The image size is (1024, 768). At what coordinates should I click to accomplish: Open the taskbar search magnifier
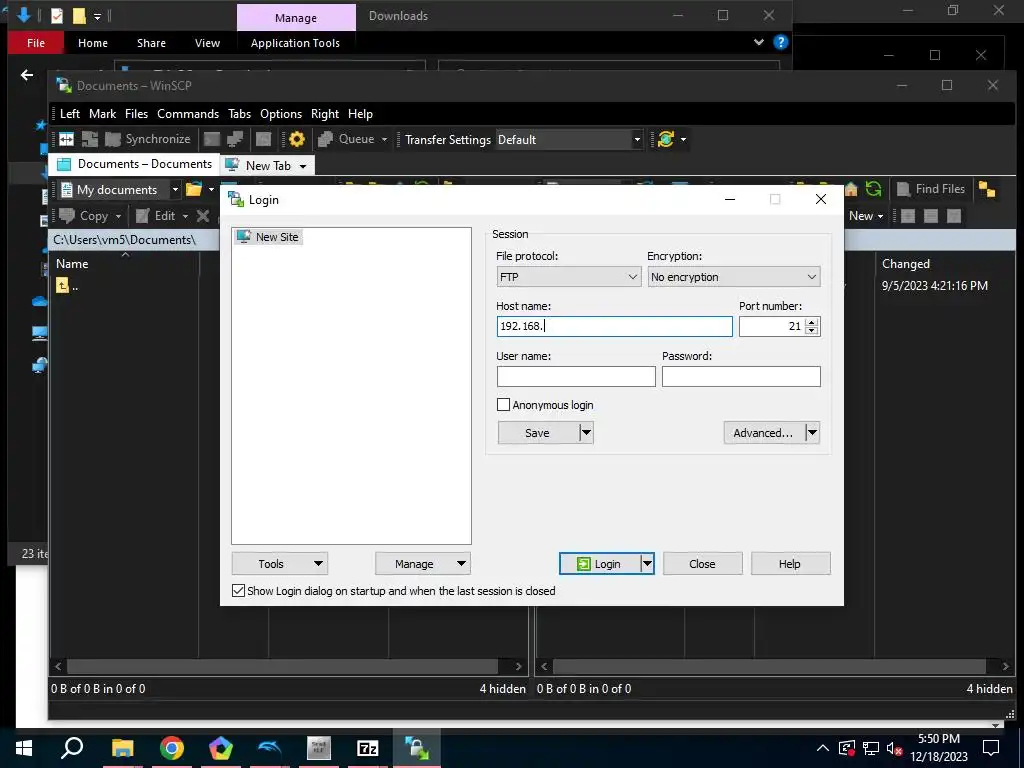[72, 748]
